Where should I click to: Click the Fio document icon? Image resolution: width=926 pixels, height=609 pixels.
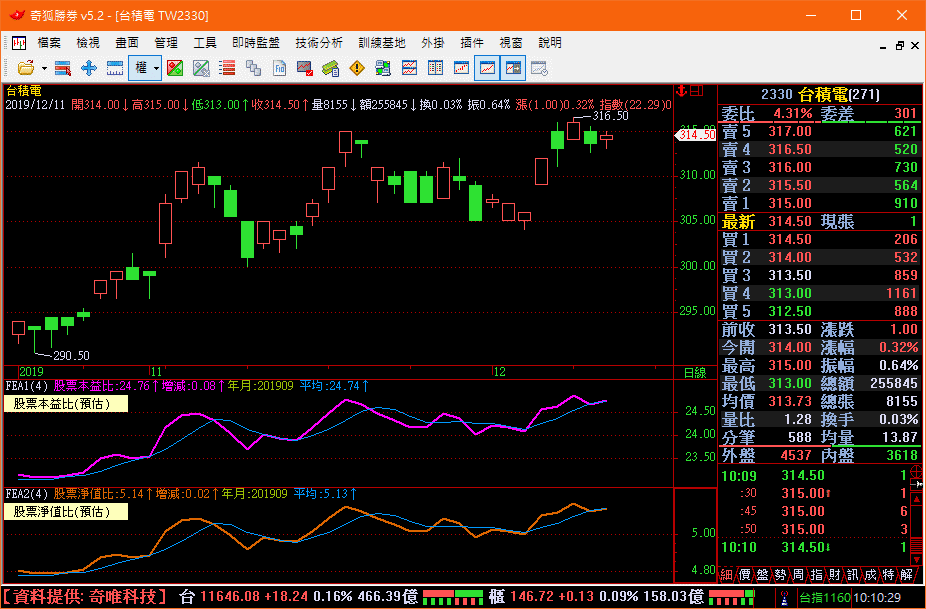coord(279,69)
